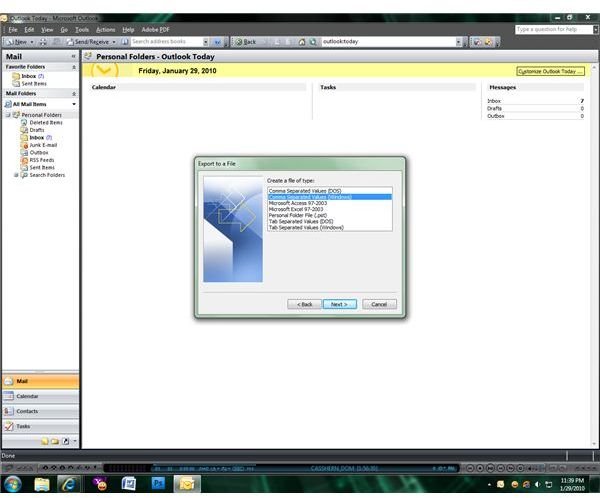Expand the Search address books dropdown
The width and height of the screenshot is (600, 498).
(206, 42)
